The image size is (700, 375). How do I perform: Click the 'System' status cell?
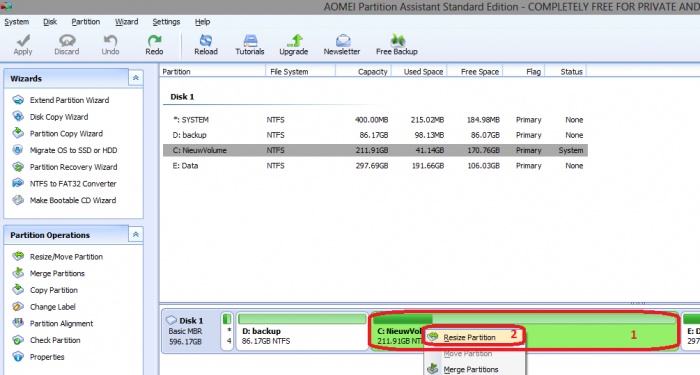point(571,150)
